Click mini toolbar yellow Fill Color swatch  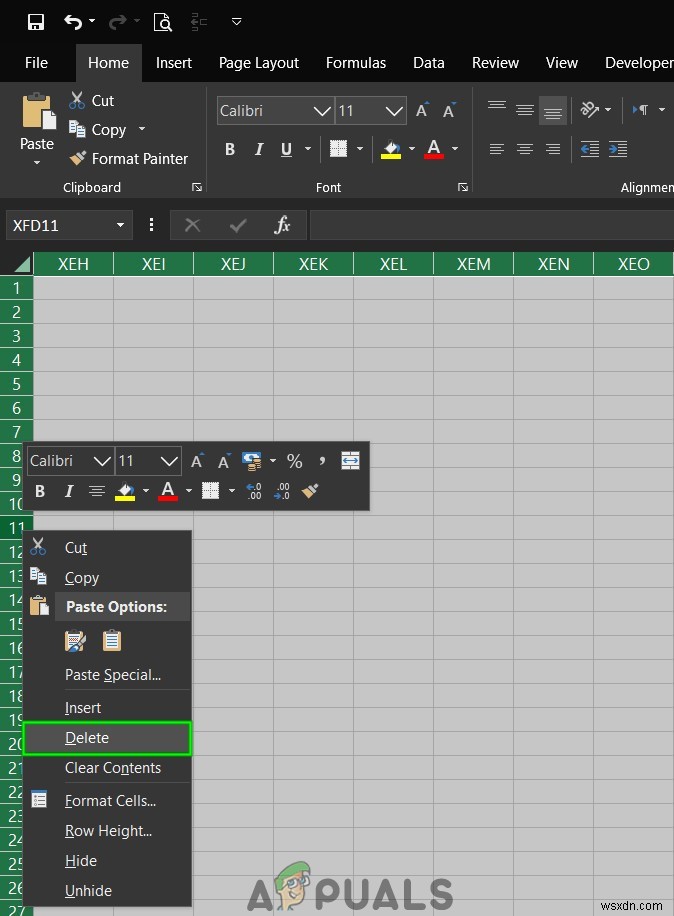click(125, 491)
